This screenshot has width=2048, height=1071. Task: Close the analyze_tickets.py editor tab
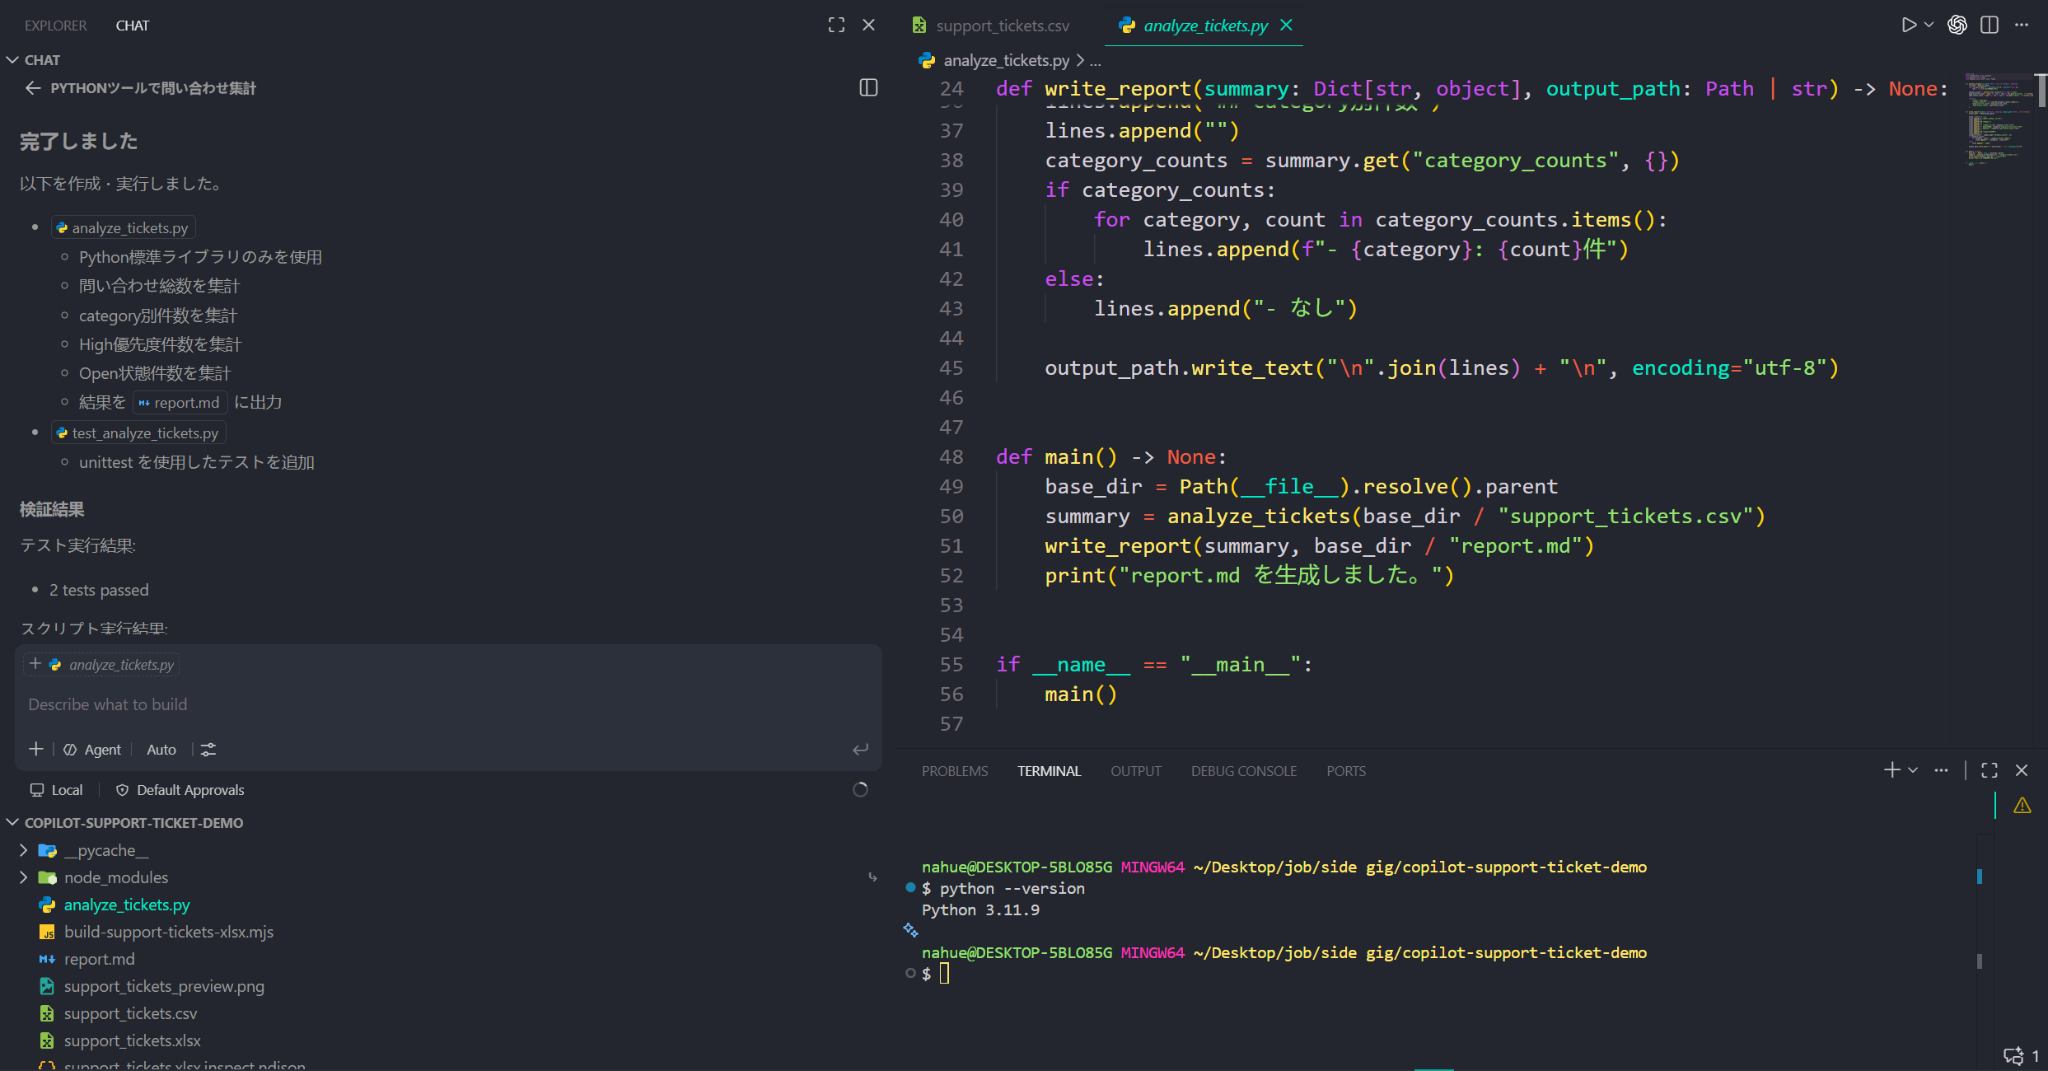pos(1286,25)
